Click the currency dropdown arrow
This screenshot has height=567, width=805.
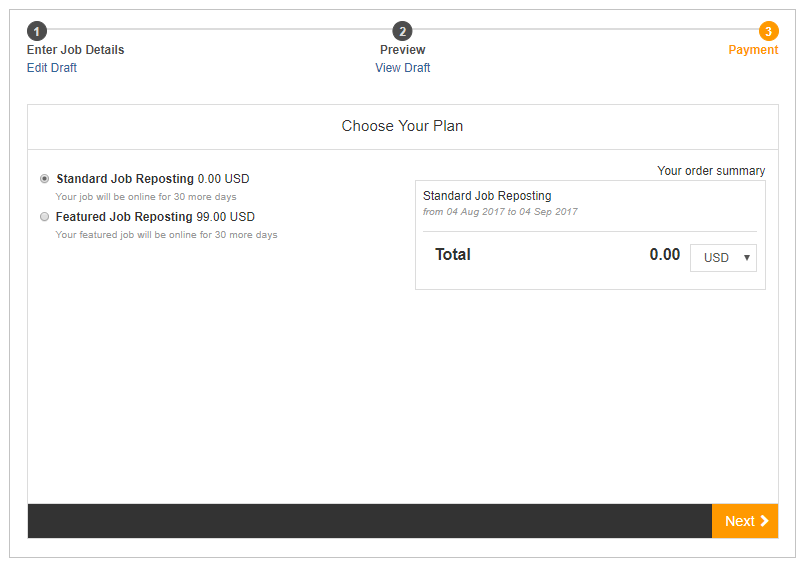point(747,258)
